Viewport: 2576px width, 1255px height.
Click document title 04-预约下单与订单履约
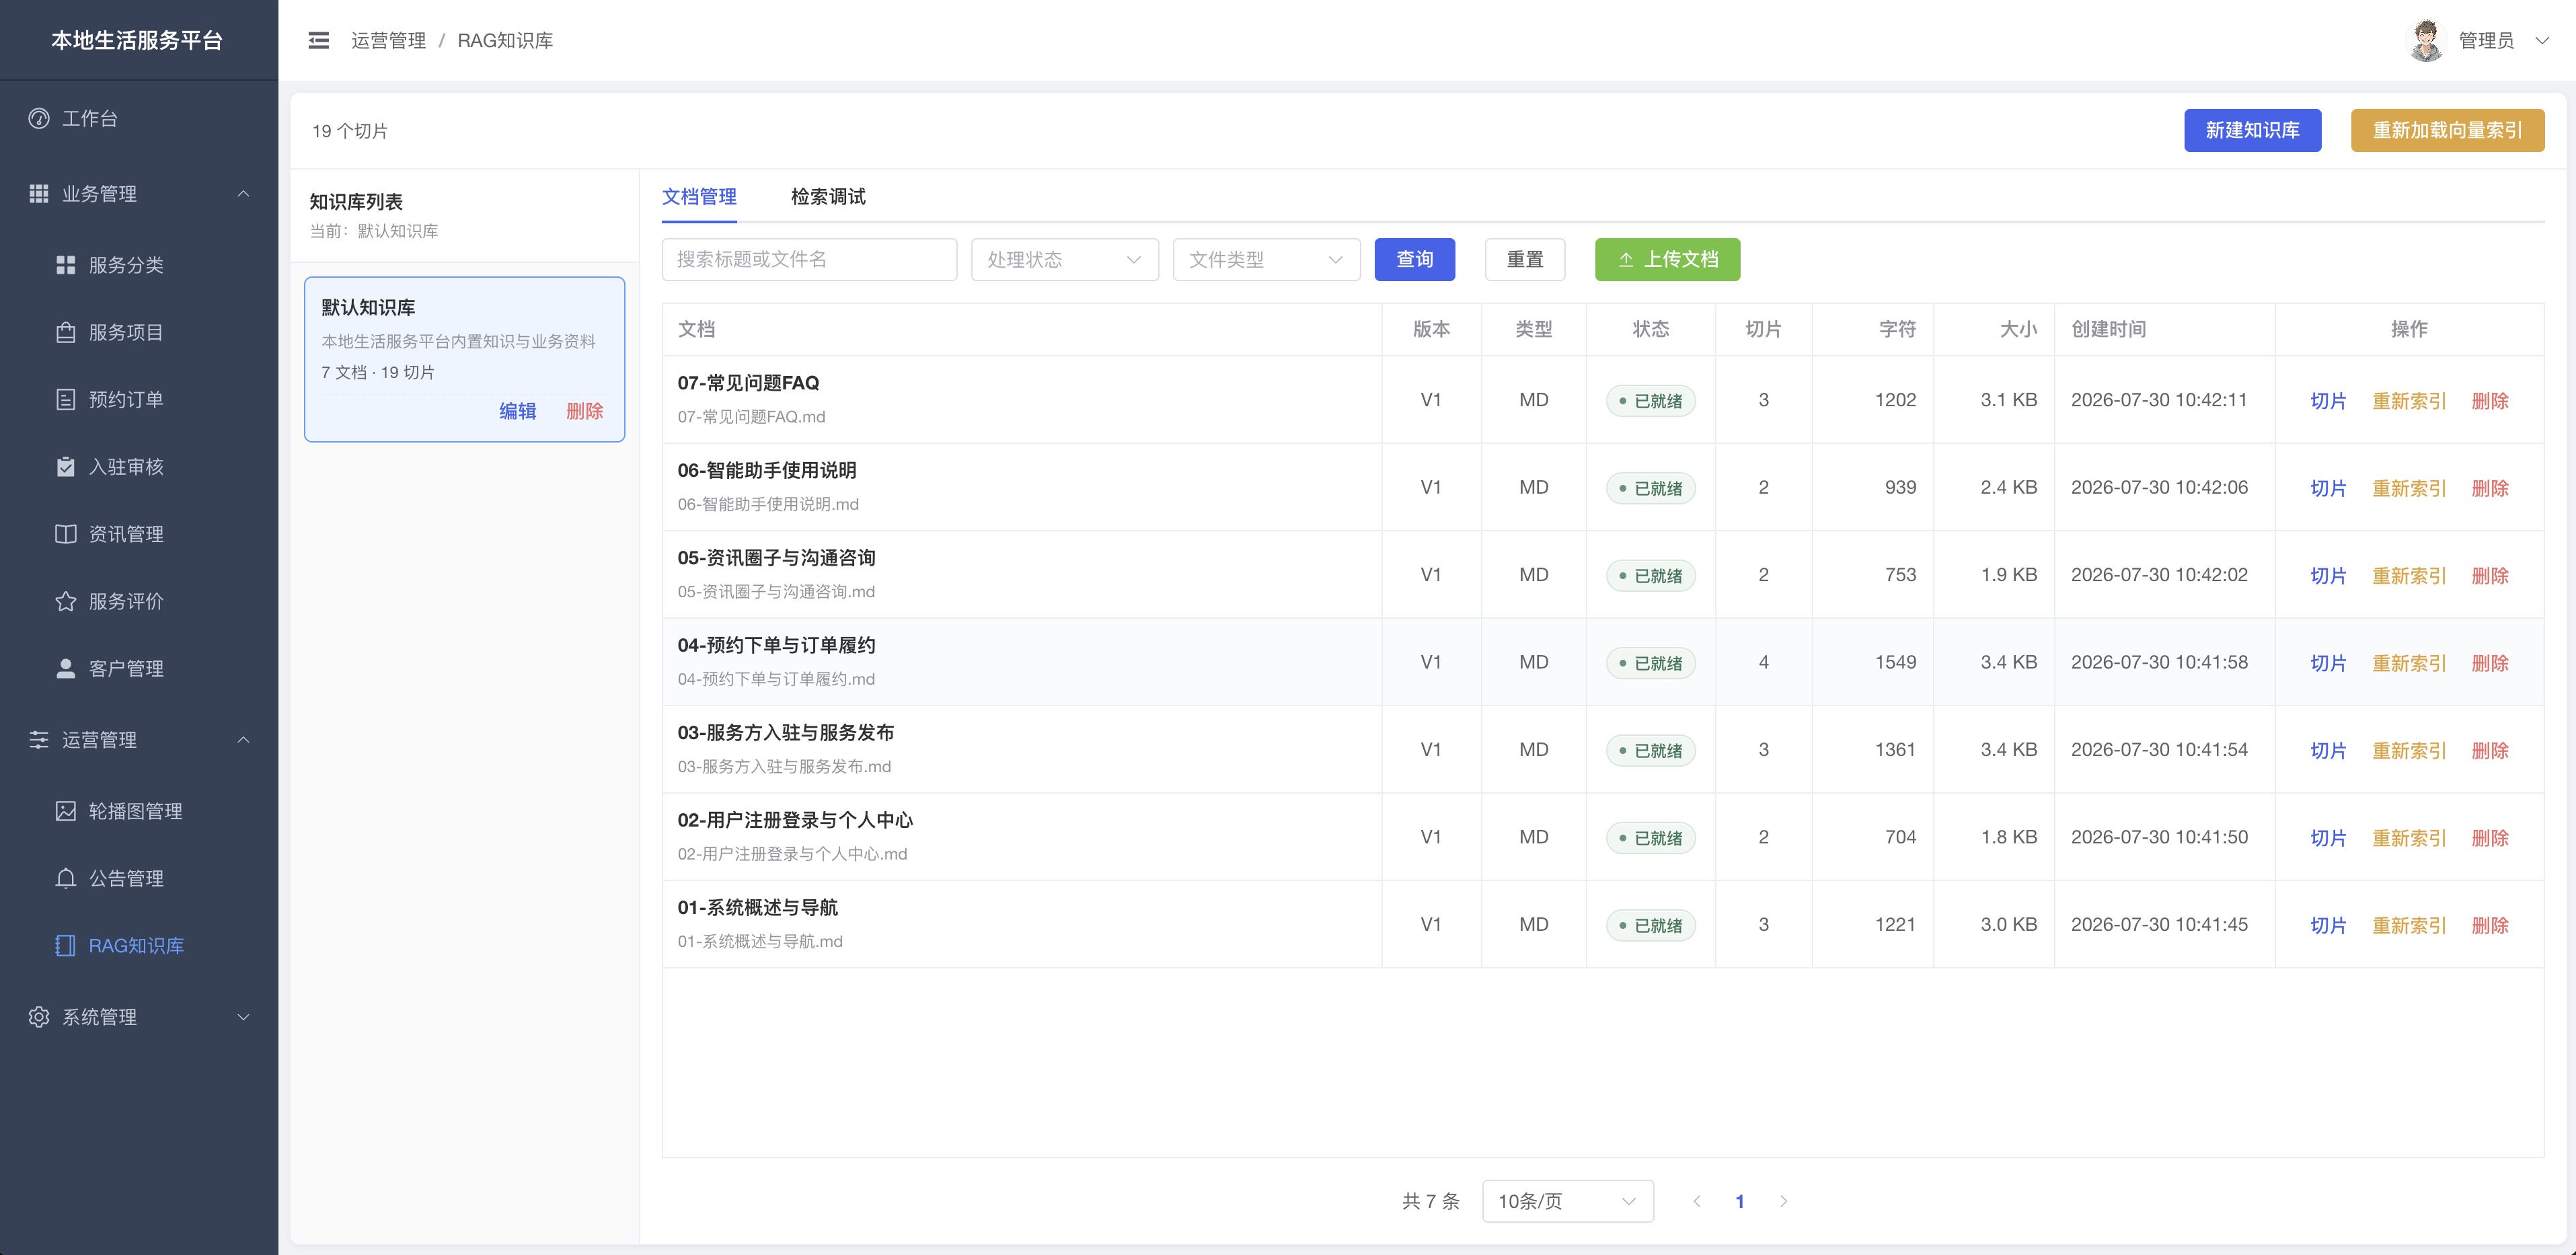pyautogui.click(x=776, y=645)
